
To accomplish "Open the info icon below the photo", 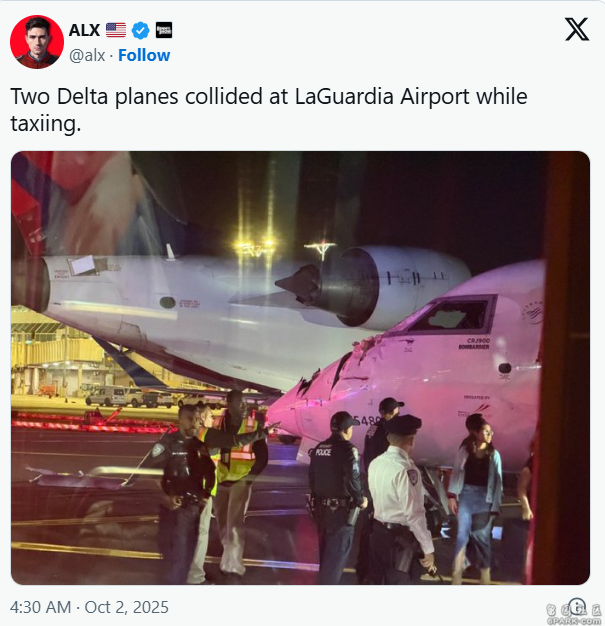I will pos(577,606).
